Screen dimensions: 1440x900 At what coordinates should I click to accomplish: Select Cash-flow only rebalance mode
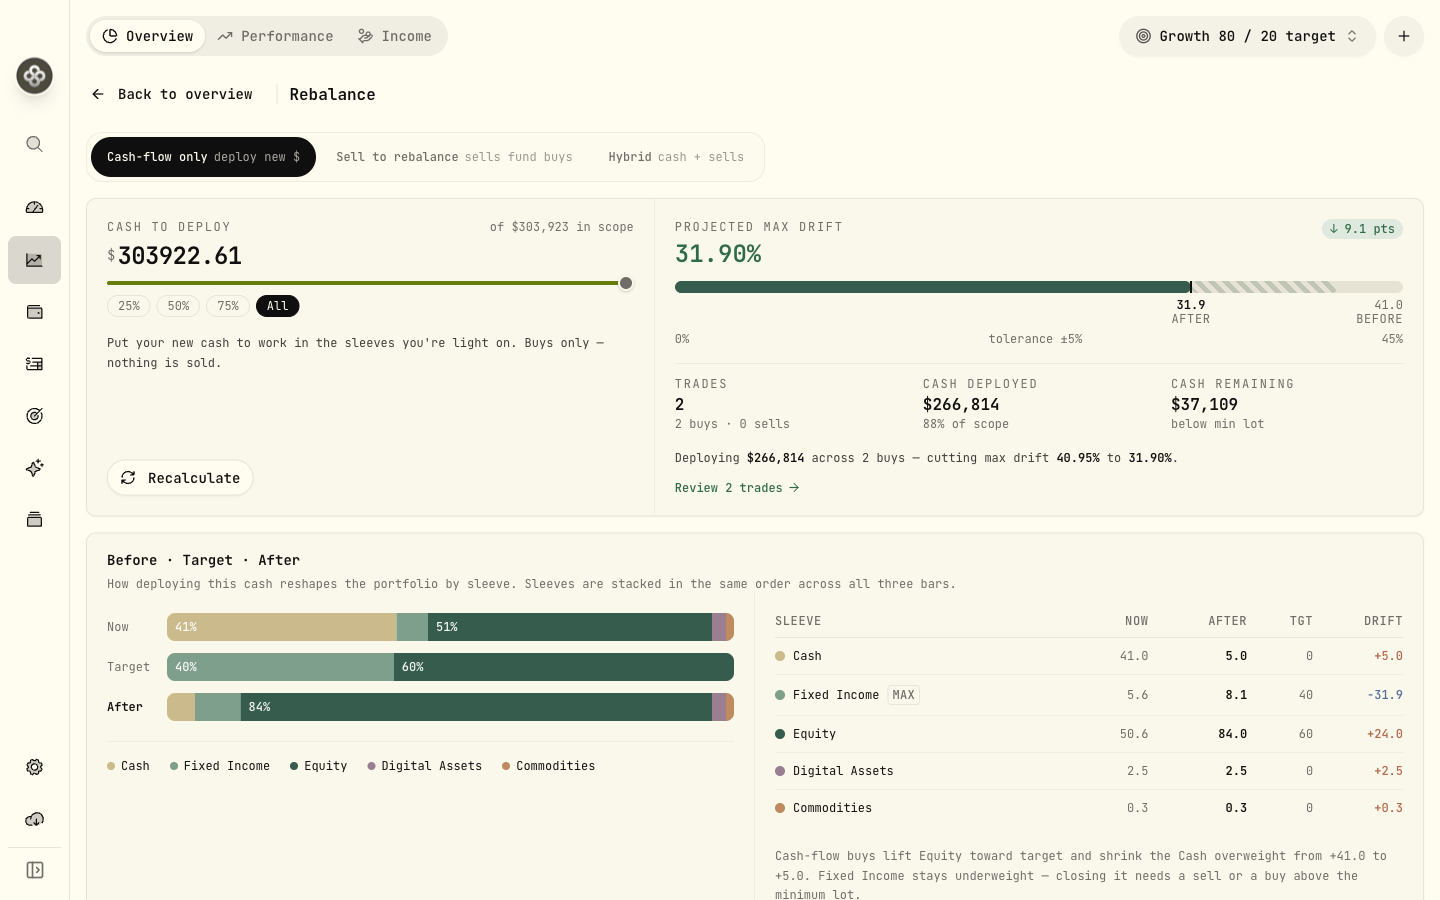pos(203,157)
